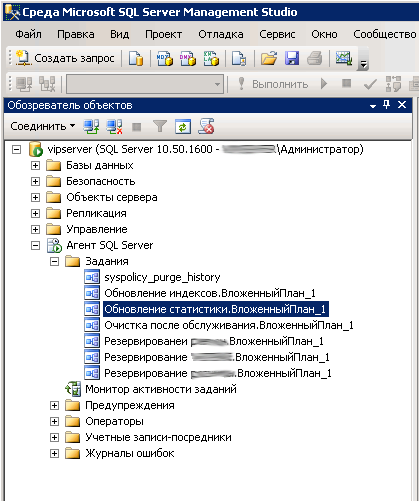The height and width of the screenshot is (501, 419).
Task: Click the change connection icon in query toolbar
Action: 47,84
